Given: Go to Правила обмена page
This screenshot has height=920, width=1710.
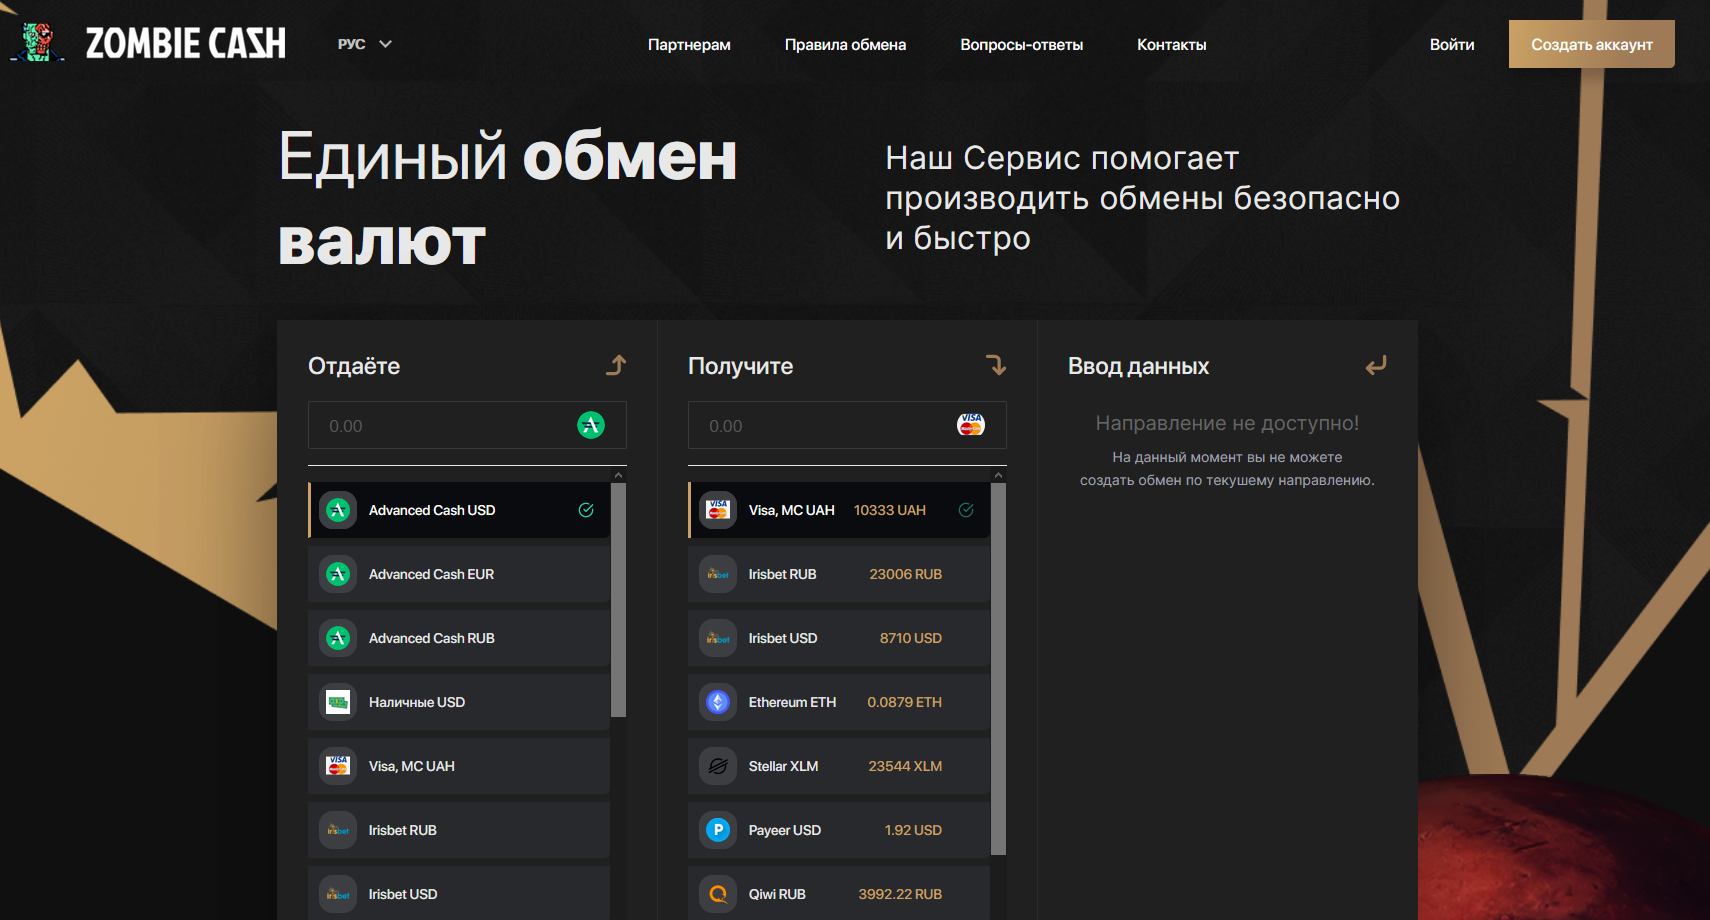Looking at the screenshot, I should click(845, 45).
